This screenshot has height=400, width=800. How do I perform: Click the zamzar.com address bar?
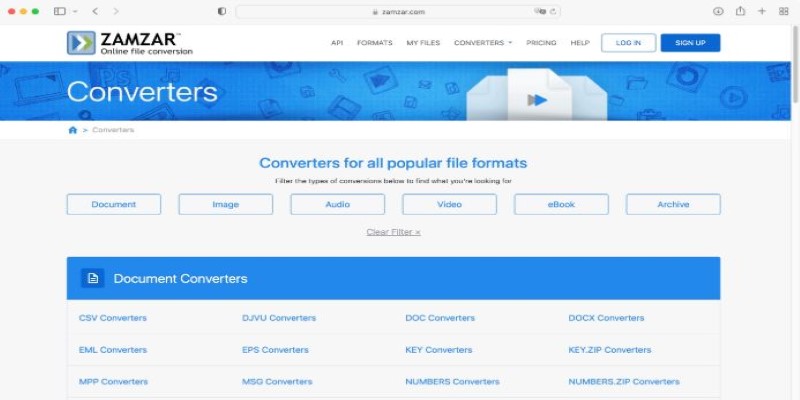point(398,12)
